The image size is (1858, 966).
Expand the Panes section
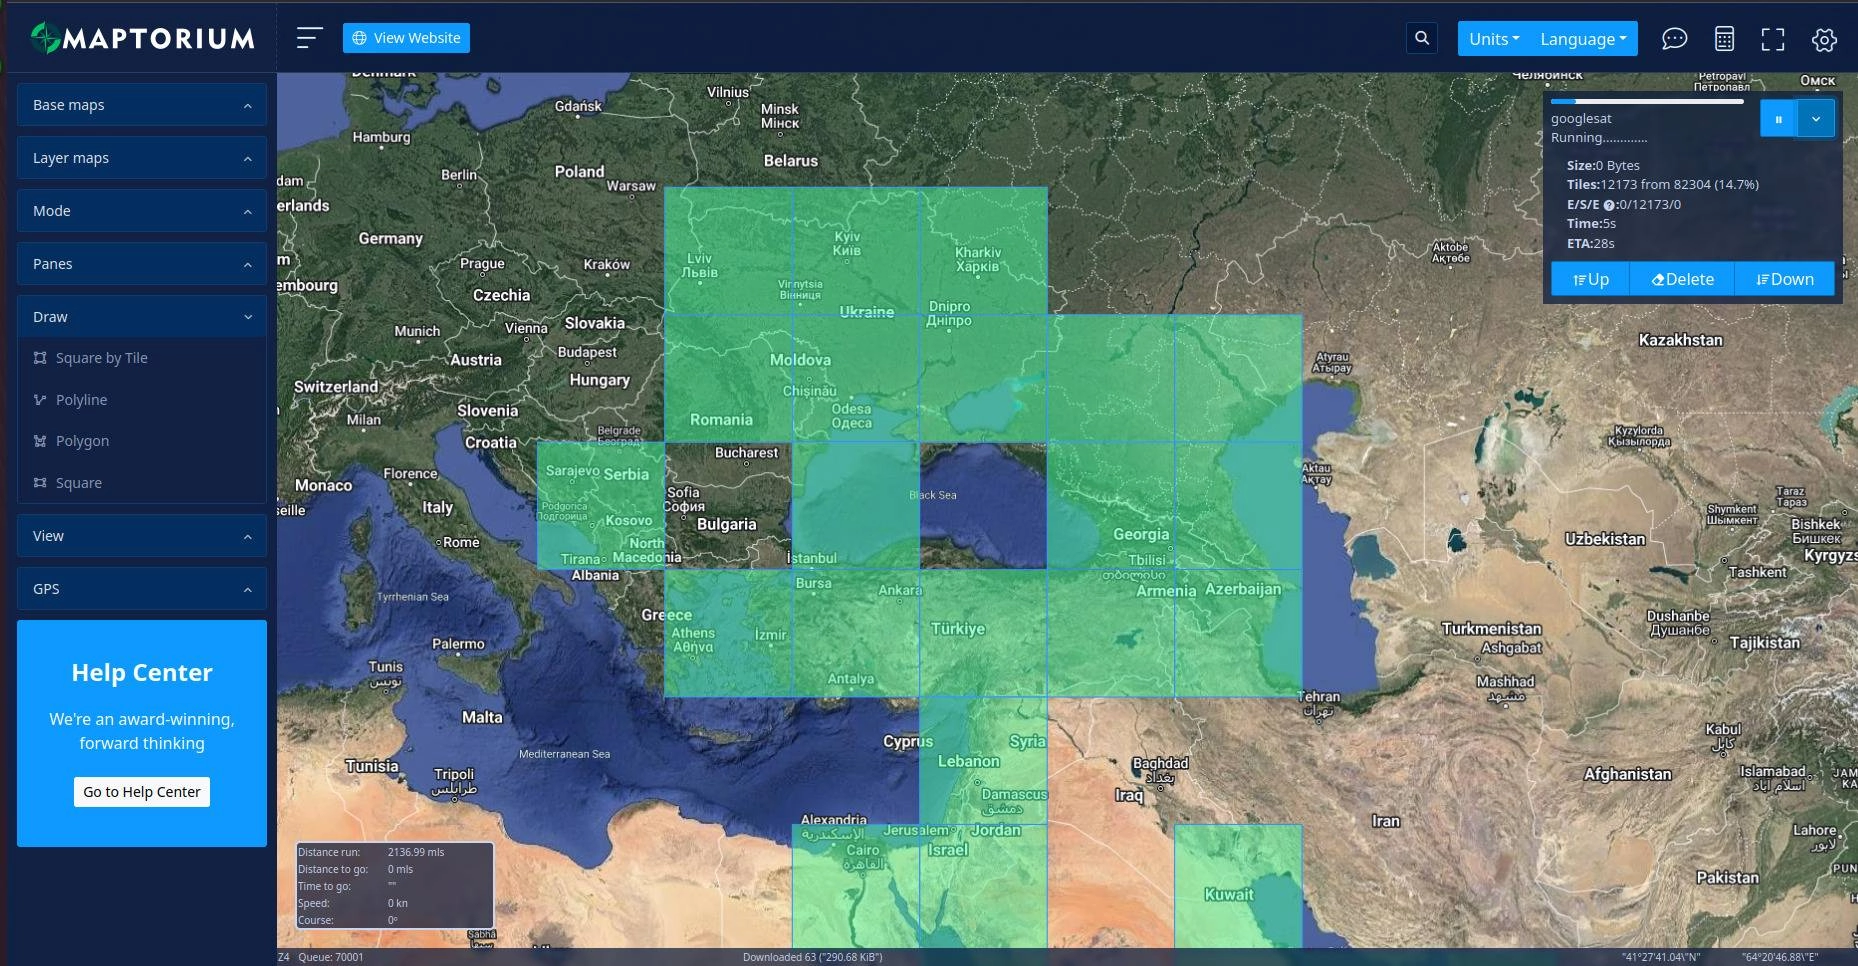click(x=142, y=264)
